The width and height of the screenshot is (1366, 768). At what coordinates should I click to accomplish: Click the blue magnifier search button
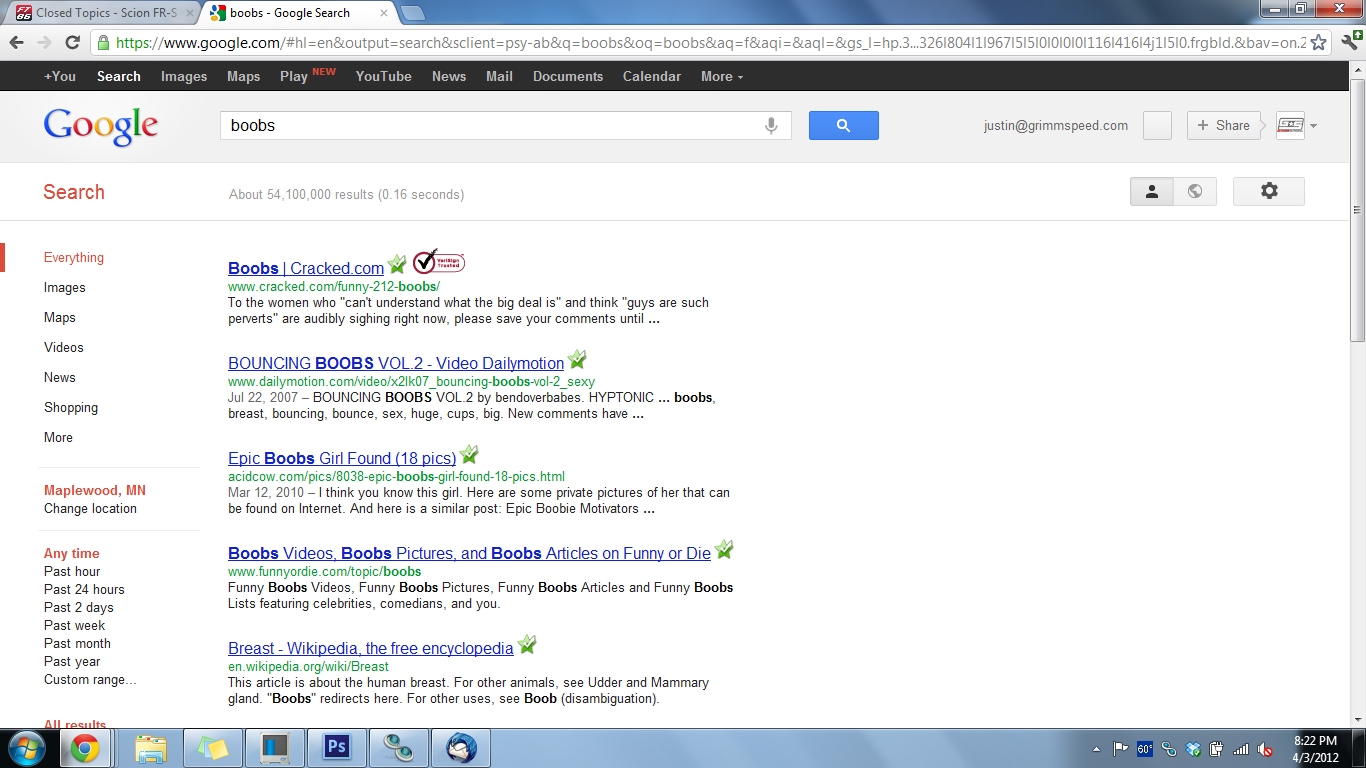[843, 125]
